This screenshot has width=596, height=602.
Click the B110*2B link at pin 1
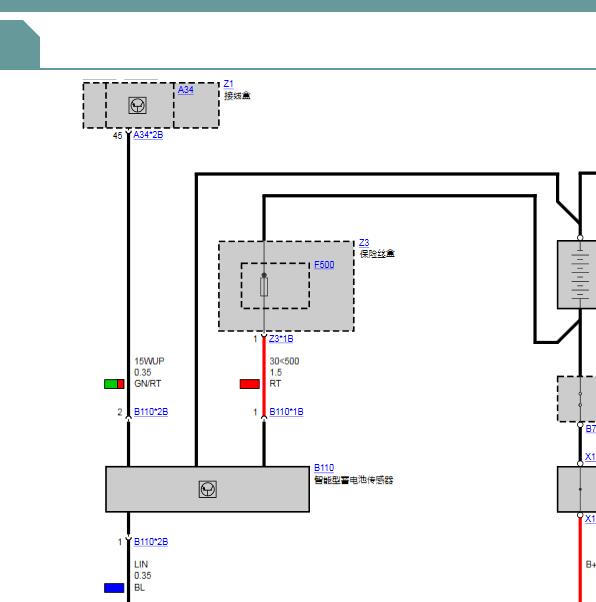[x=151, y=542]
